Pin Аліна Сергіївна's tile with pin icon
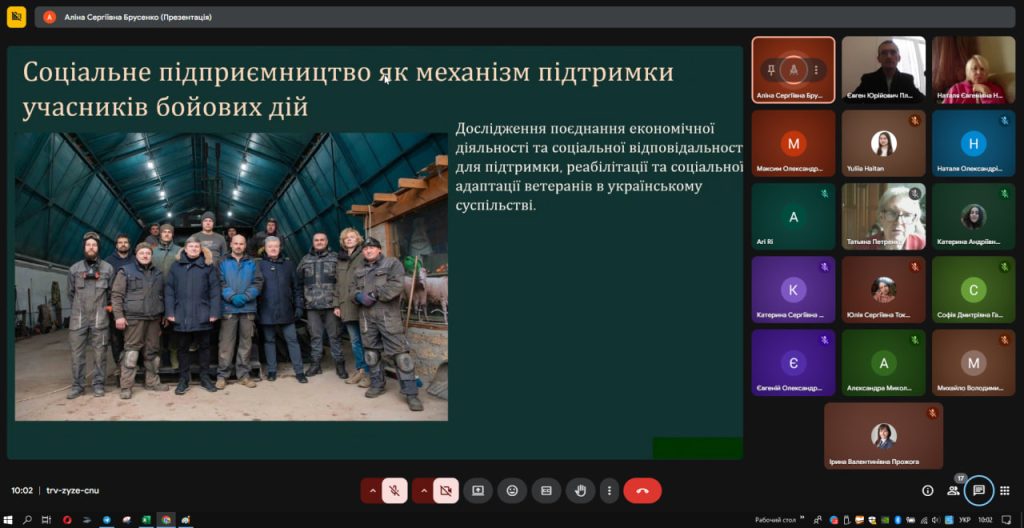Viewport: 1024px width, 528px height. click(x=771, y=70)
